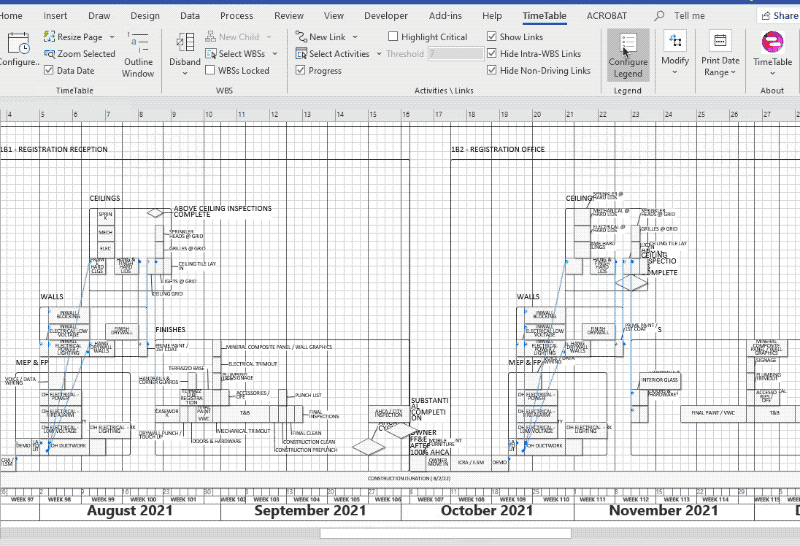The height and width of the screenshot is (546, 800).
Task: Uncheck Hide Non-Driving Links
Action: click(x=492, y=70)
